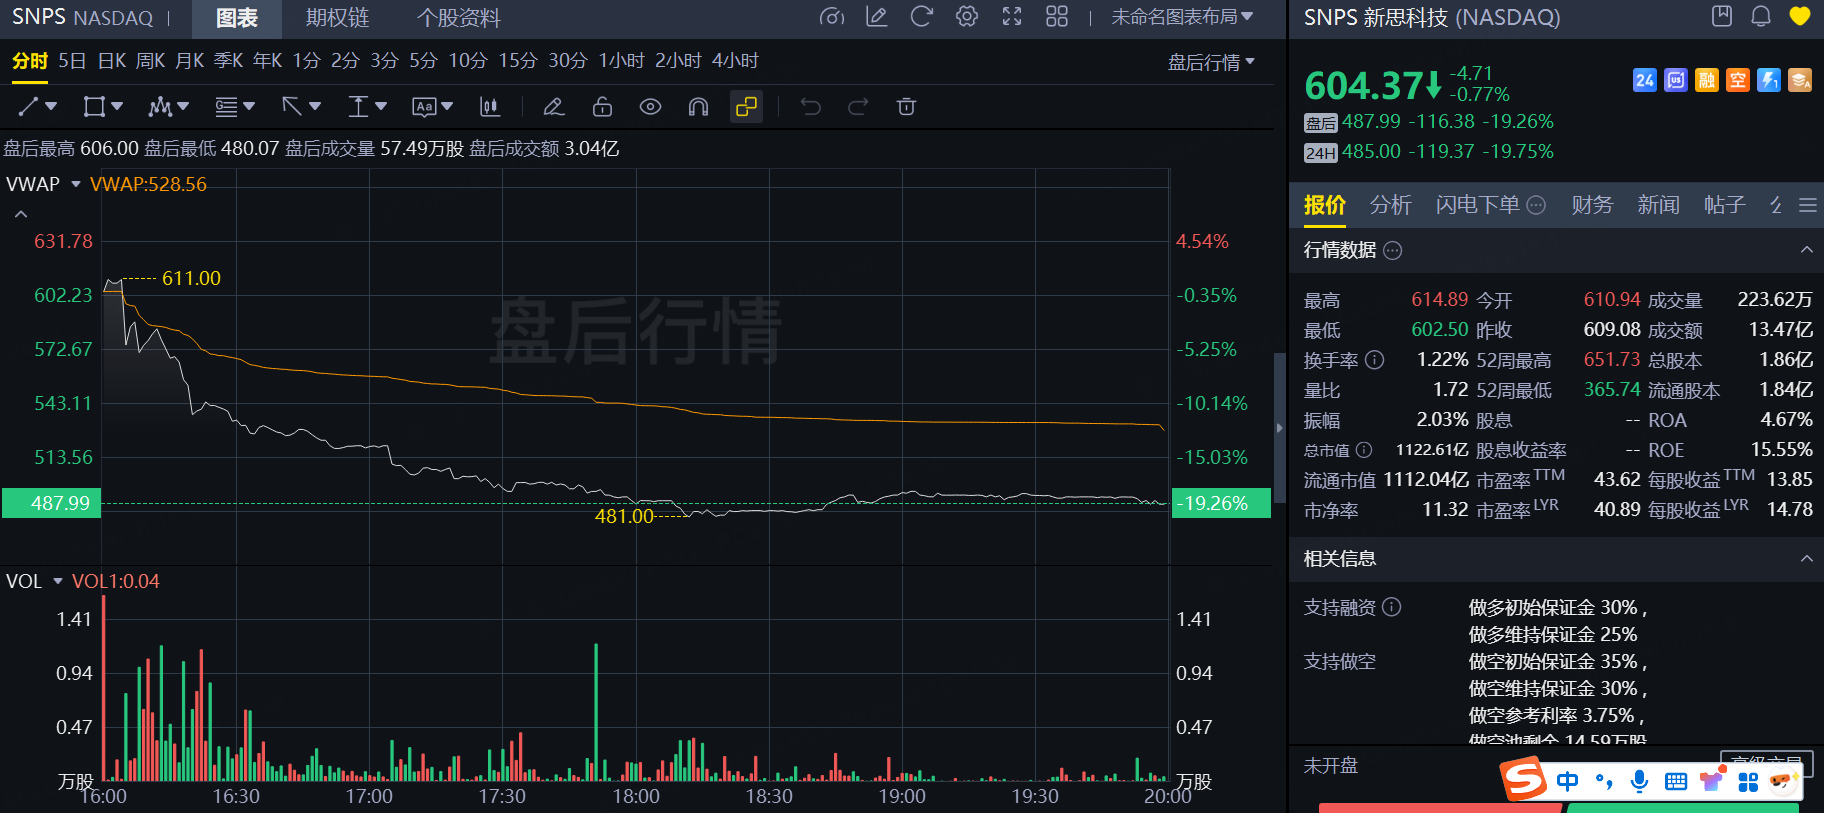Click the pencil edit drawing icon
This screenshot has width=1824, height=813.
(553, 106)
